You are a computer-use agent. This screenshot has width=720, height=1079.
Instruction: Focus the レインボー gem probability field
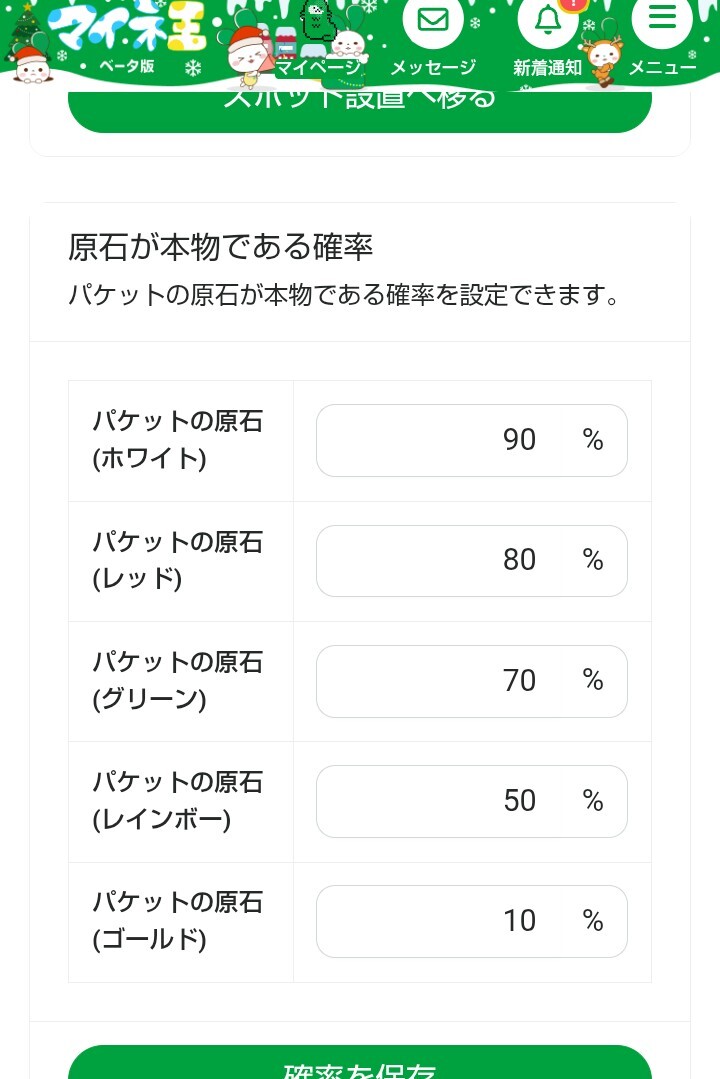(471, 801)
